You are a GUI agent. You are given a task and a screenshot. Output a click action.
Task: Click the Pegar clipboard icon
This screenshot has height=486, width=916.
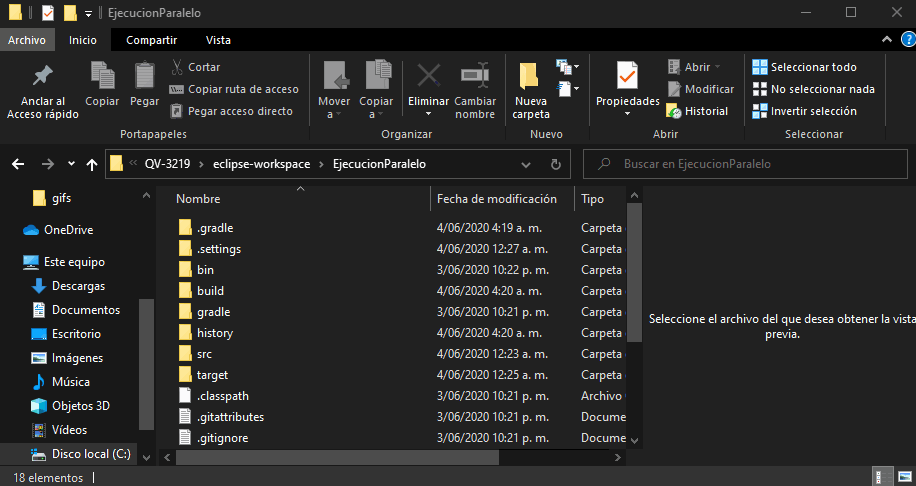coord(144,76)
